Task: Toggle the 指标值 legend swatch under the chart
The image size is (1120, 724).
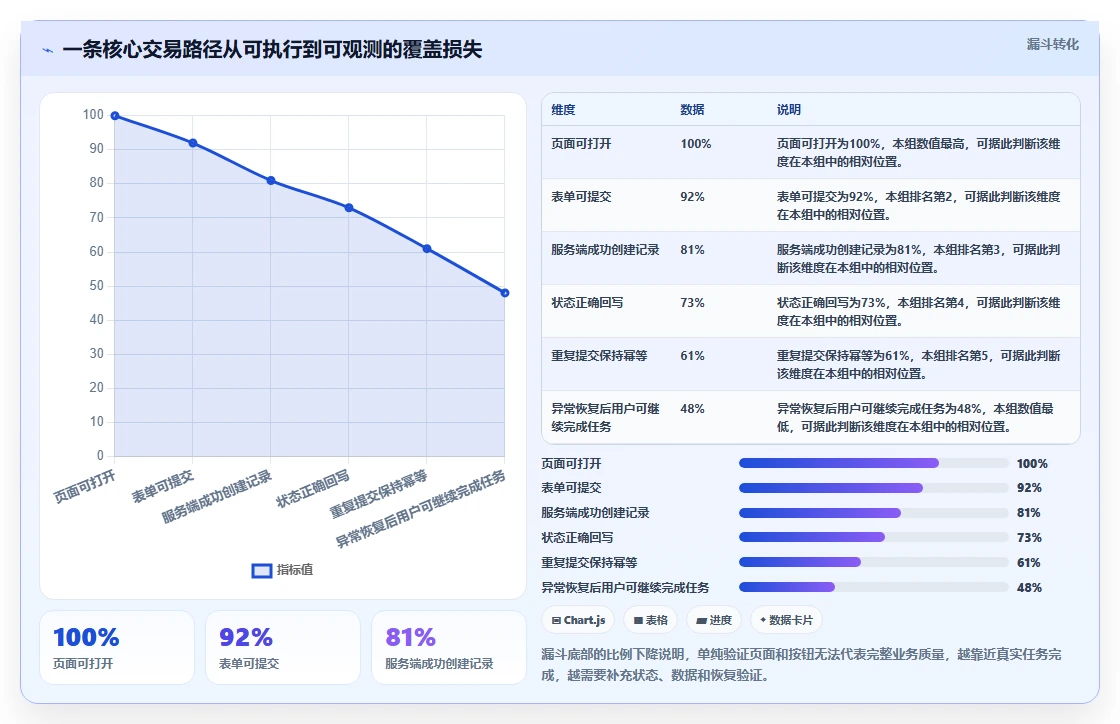Action: point(262,570)
